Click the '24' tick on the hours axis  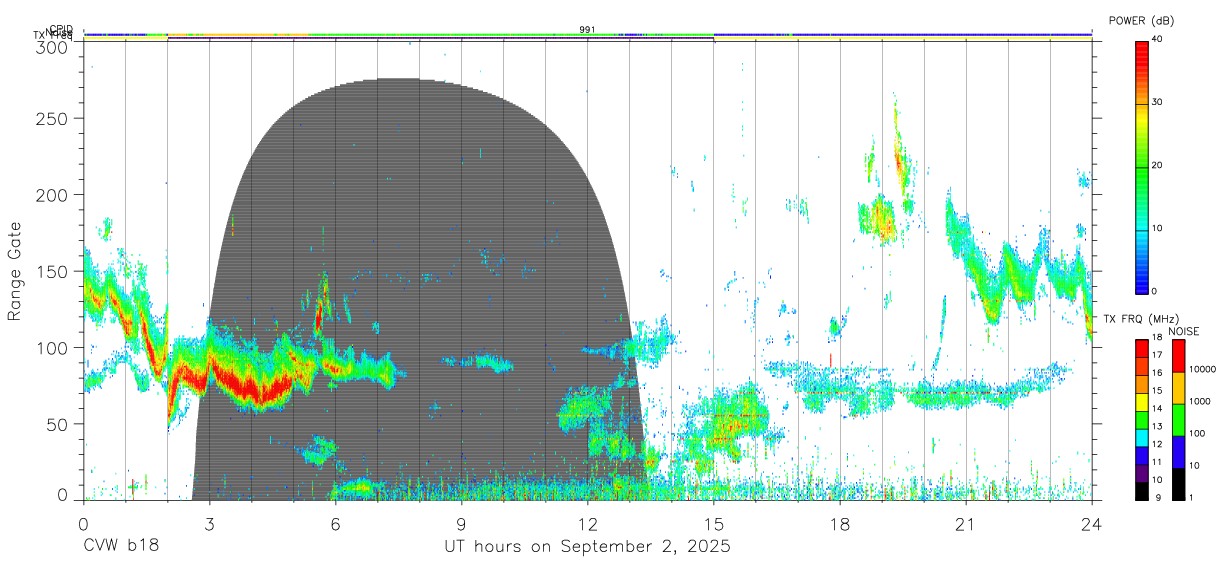(x=1091, y=524)
